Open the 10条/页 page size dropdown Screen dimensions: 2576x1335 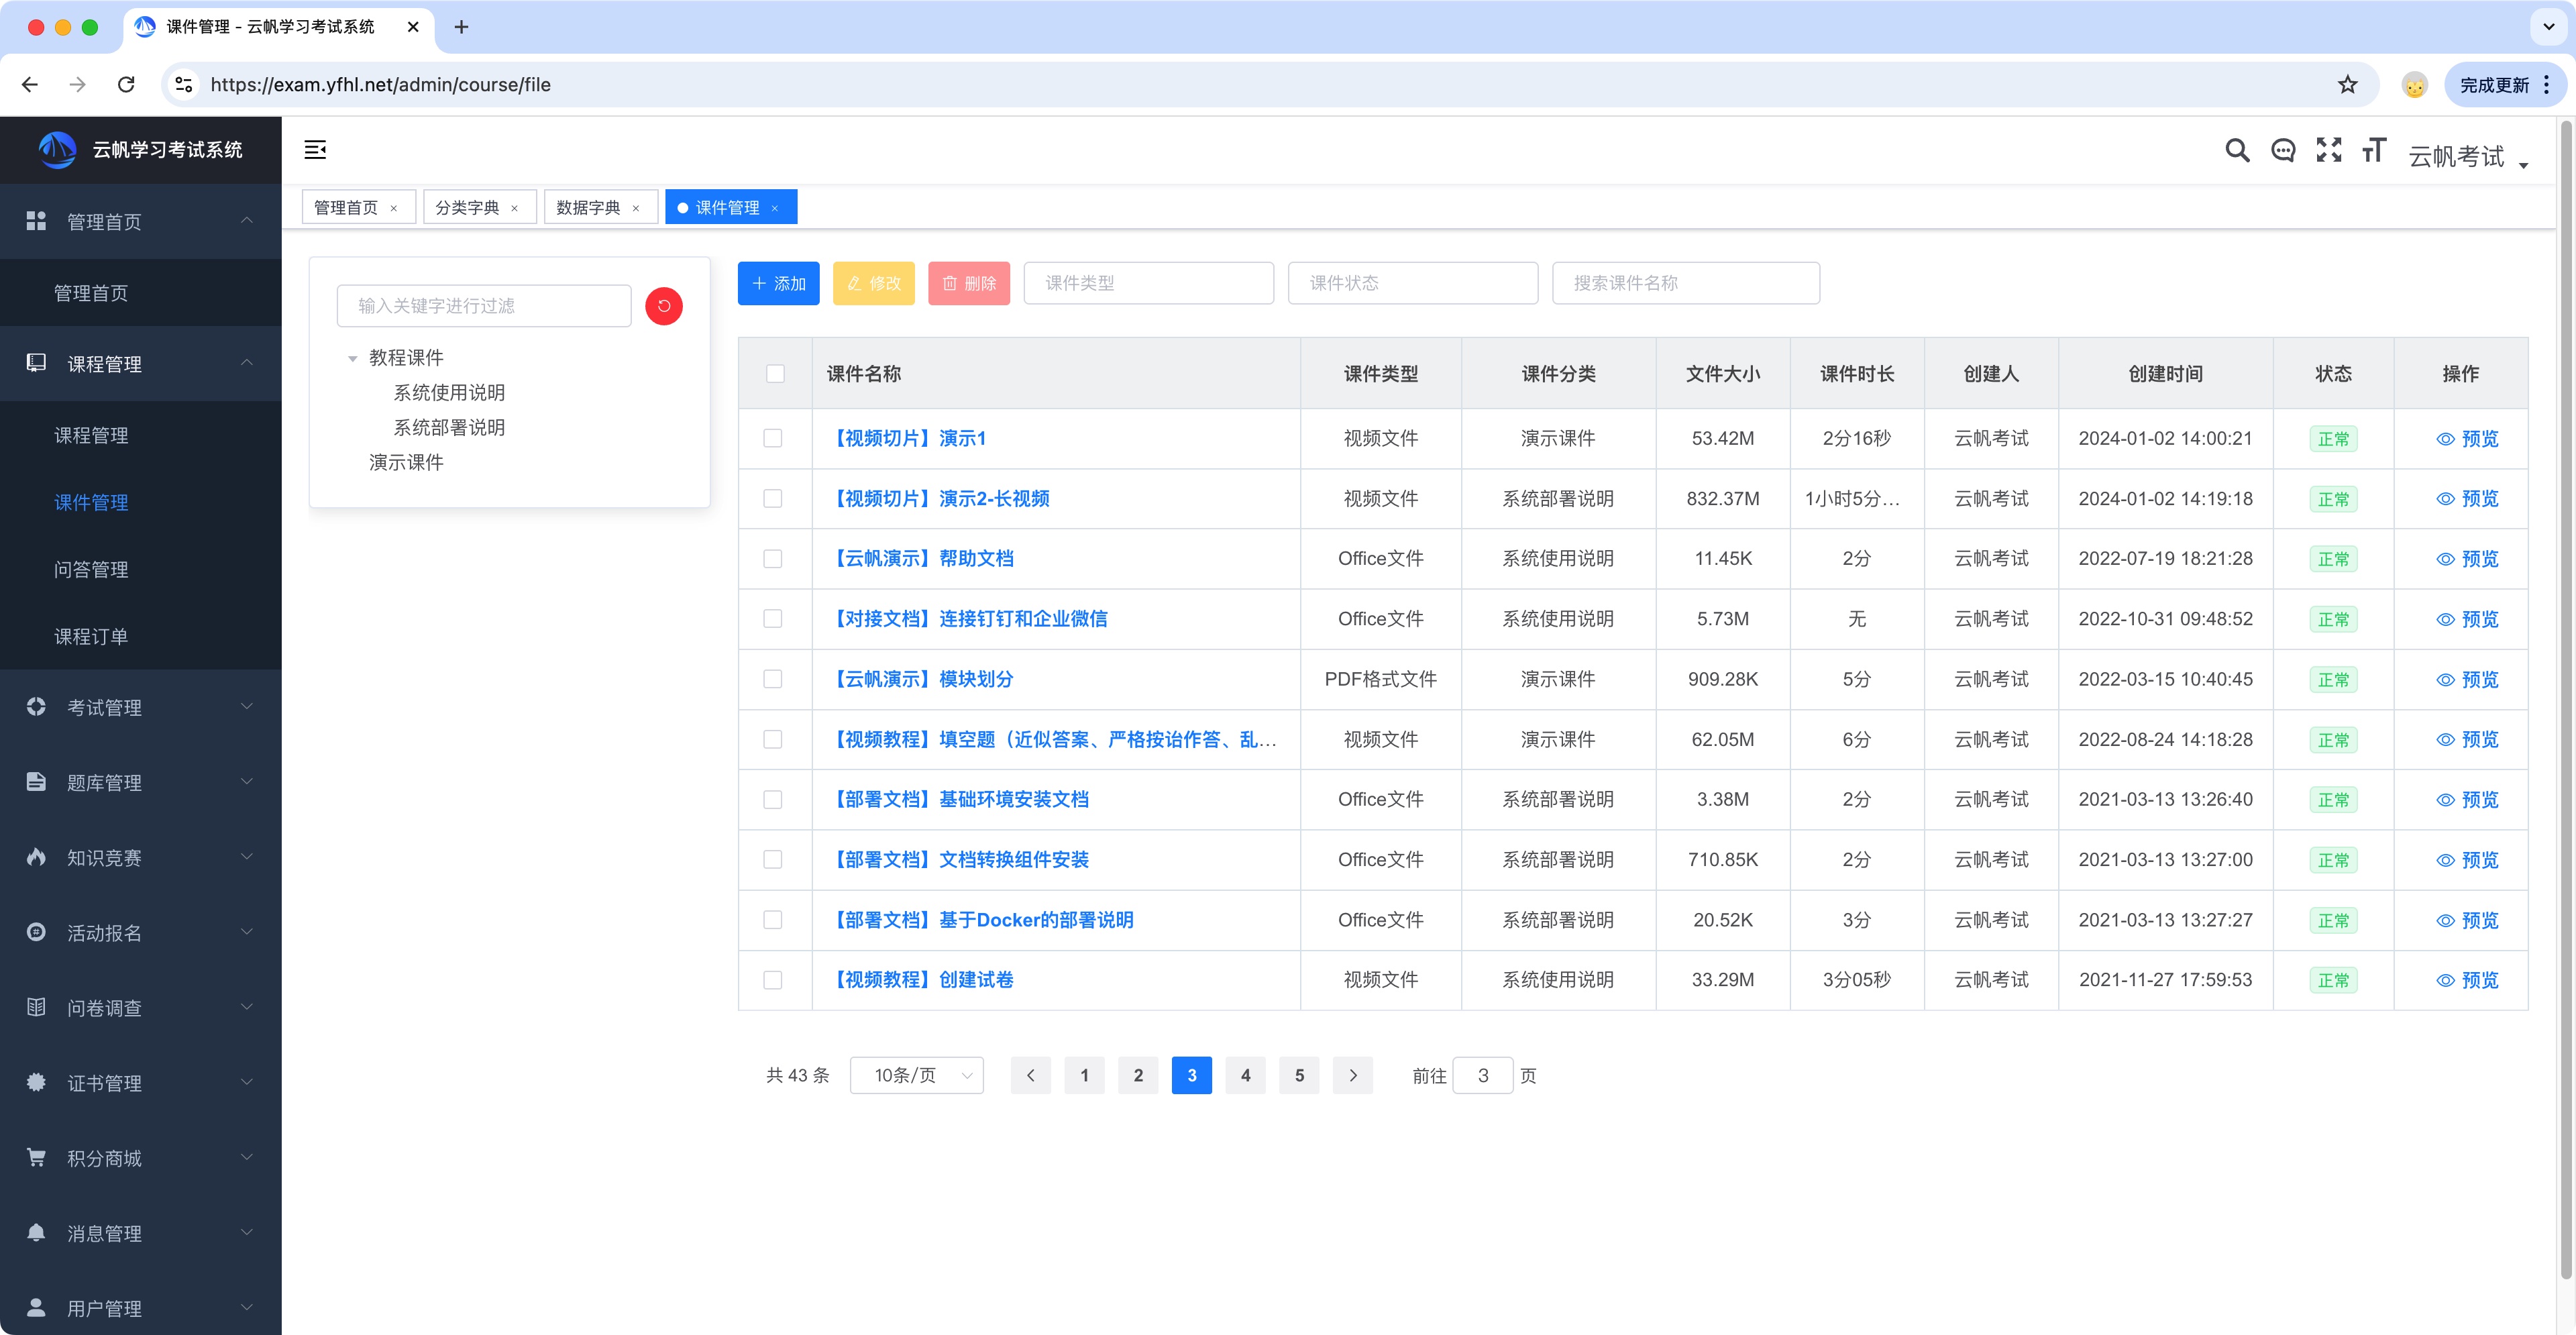click(917, 1075)
